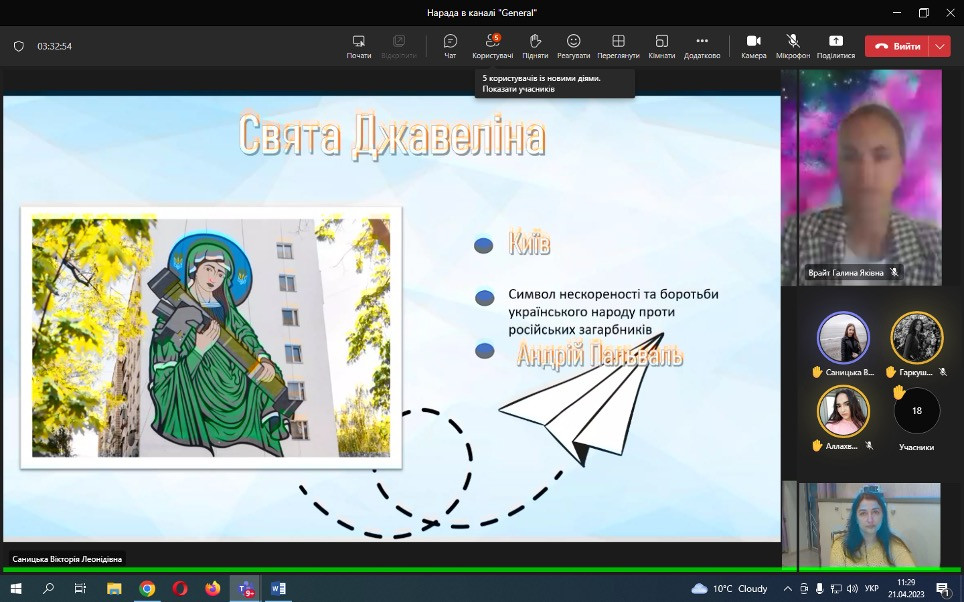
Task: Click Показати учасників in the tooltip
Action: [518, 89]
